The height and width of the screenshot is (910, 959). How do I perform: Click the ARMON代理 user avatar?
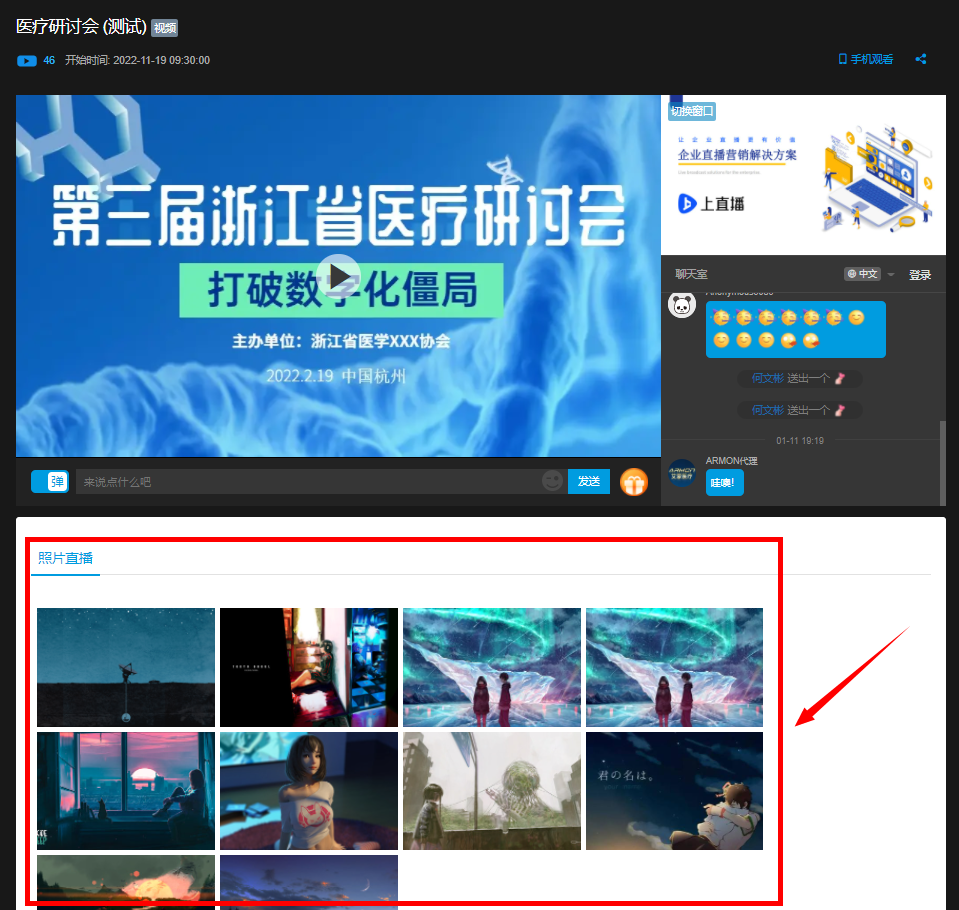[x=681, y=473]
